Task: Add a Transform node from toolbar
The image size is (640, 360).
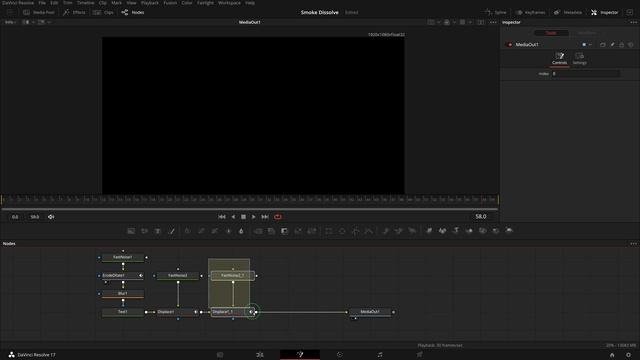Action: (x=312, y=231)
